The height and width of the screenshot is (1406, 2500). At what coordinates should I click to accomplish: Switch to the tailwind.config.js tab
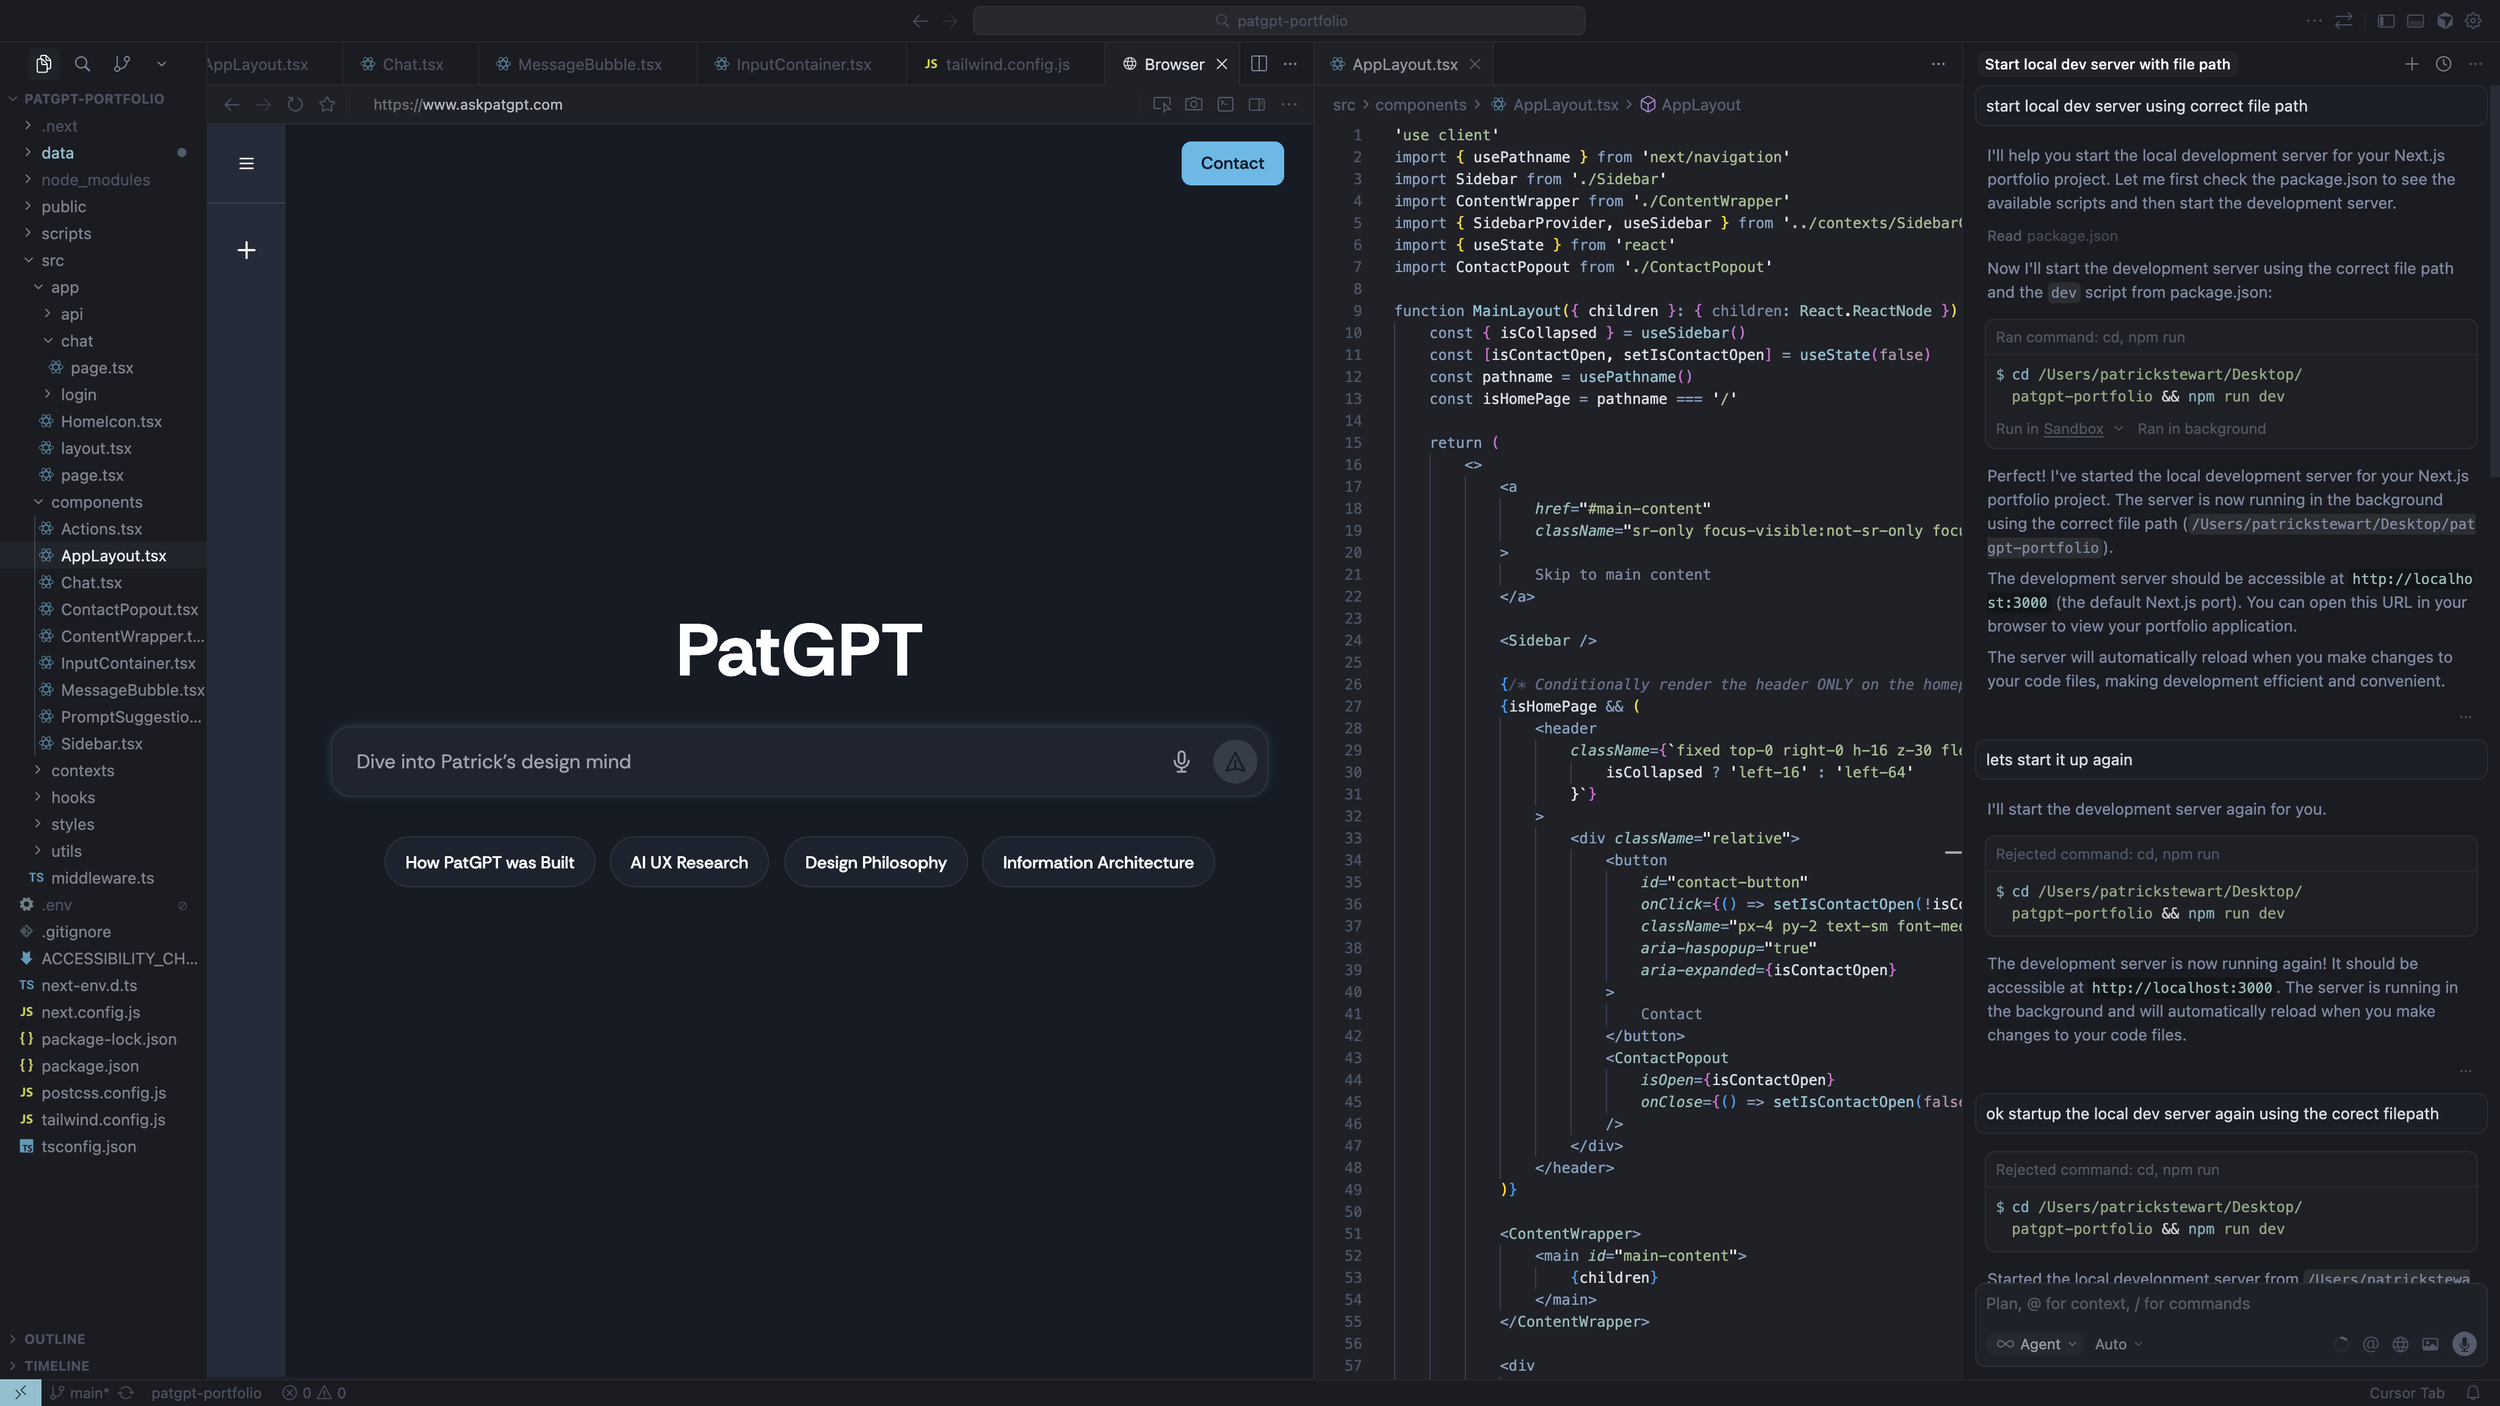[x=1006, y=64]
